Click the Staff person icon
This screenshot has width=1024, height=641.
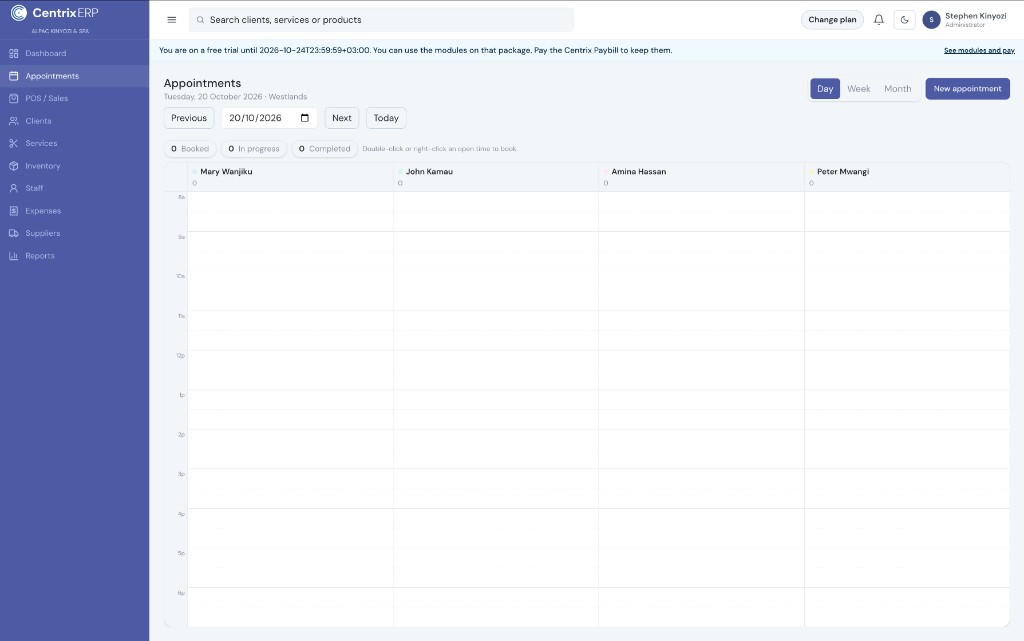click(14, 188)
